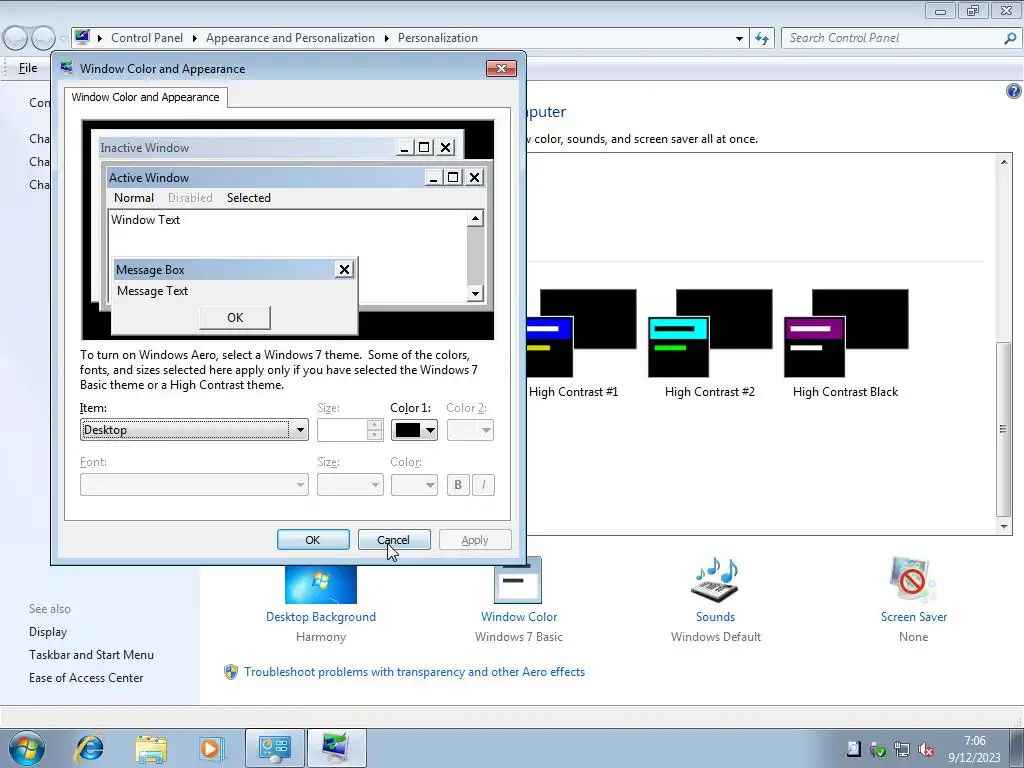Select the High Contrast #1 theme
Viewport: 1024px width, 768px height.
[573, 344]
